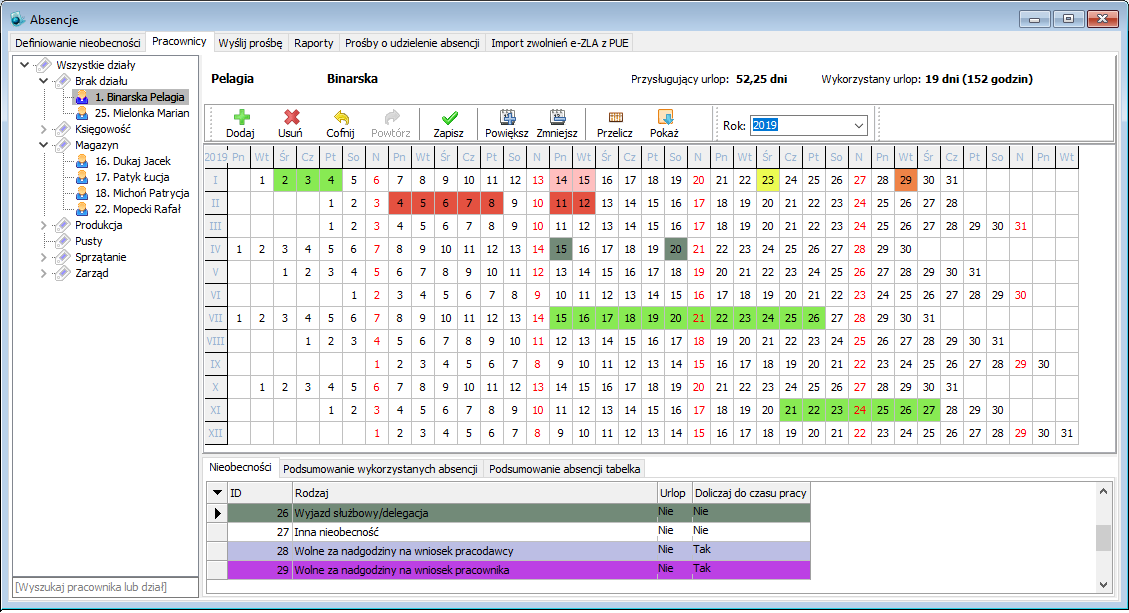Screen dimensions: 1129x613
Task: Select row Inna nieobecność
Action: [519, 532]
